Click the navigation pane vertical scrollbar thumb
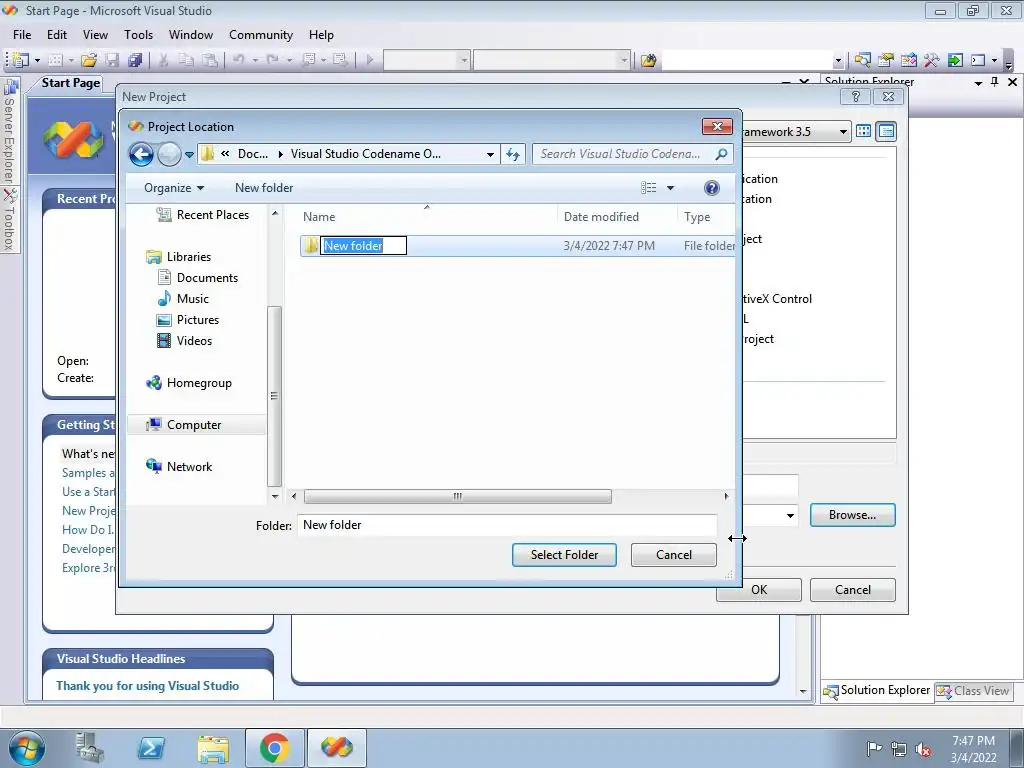The image size is (1024, 768). pos(274,396)
